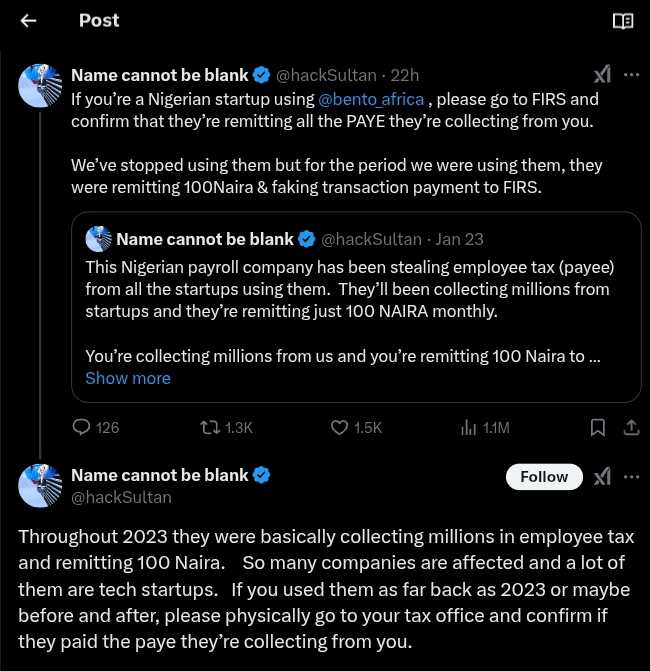Repost the tweet with 1.3K reposts
Image resolution: width=650 pixels, height=671 pixels.
(x=211, y=427)
